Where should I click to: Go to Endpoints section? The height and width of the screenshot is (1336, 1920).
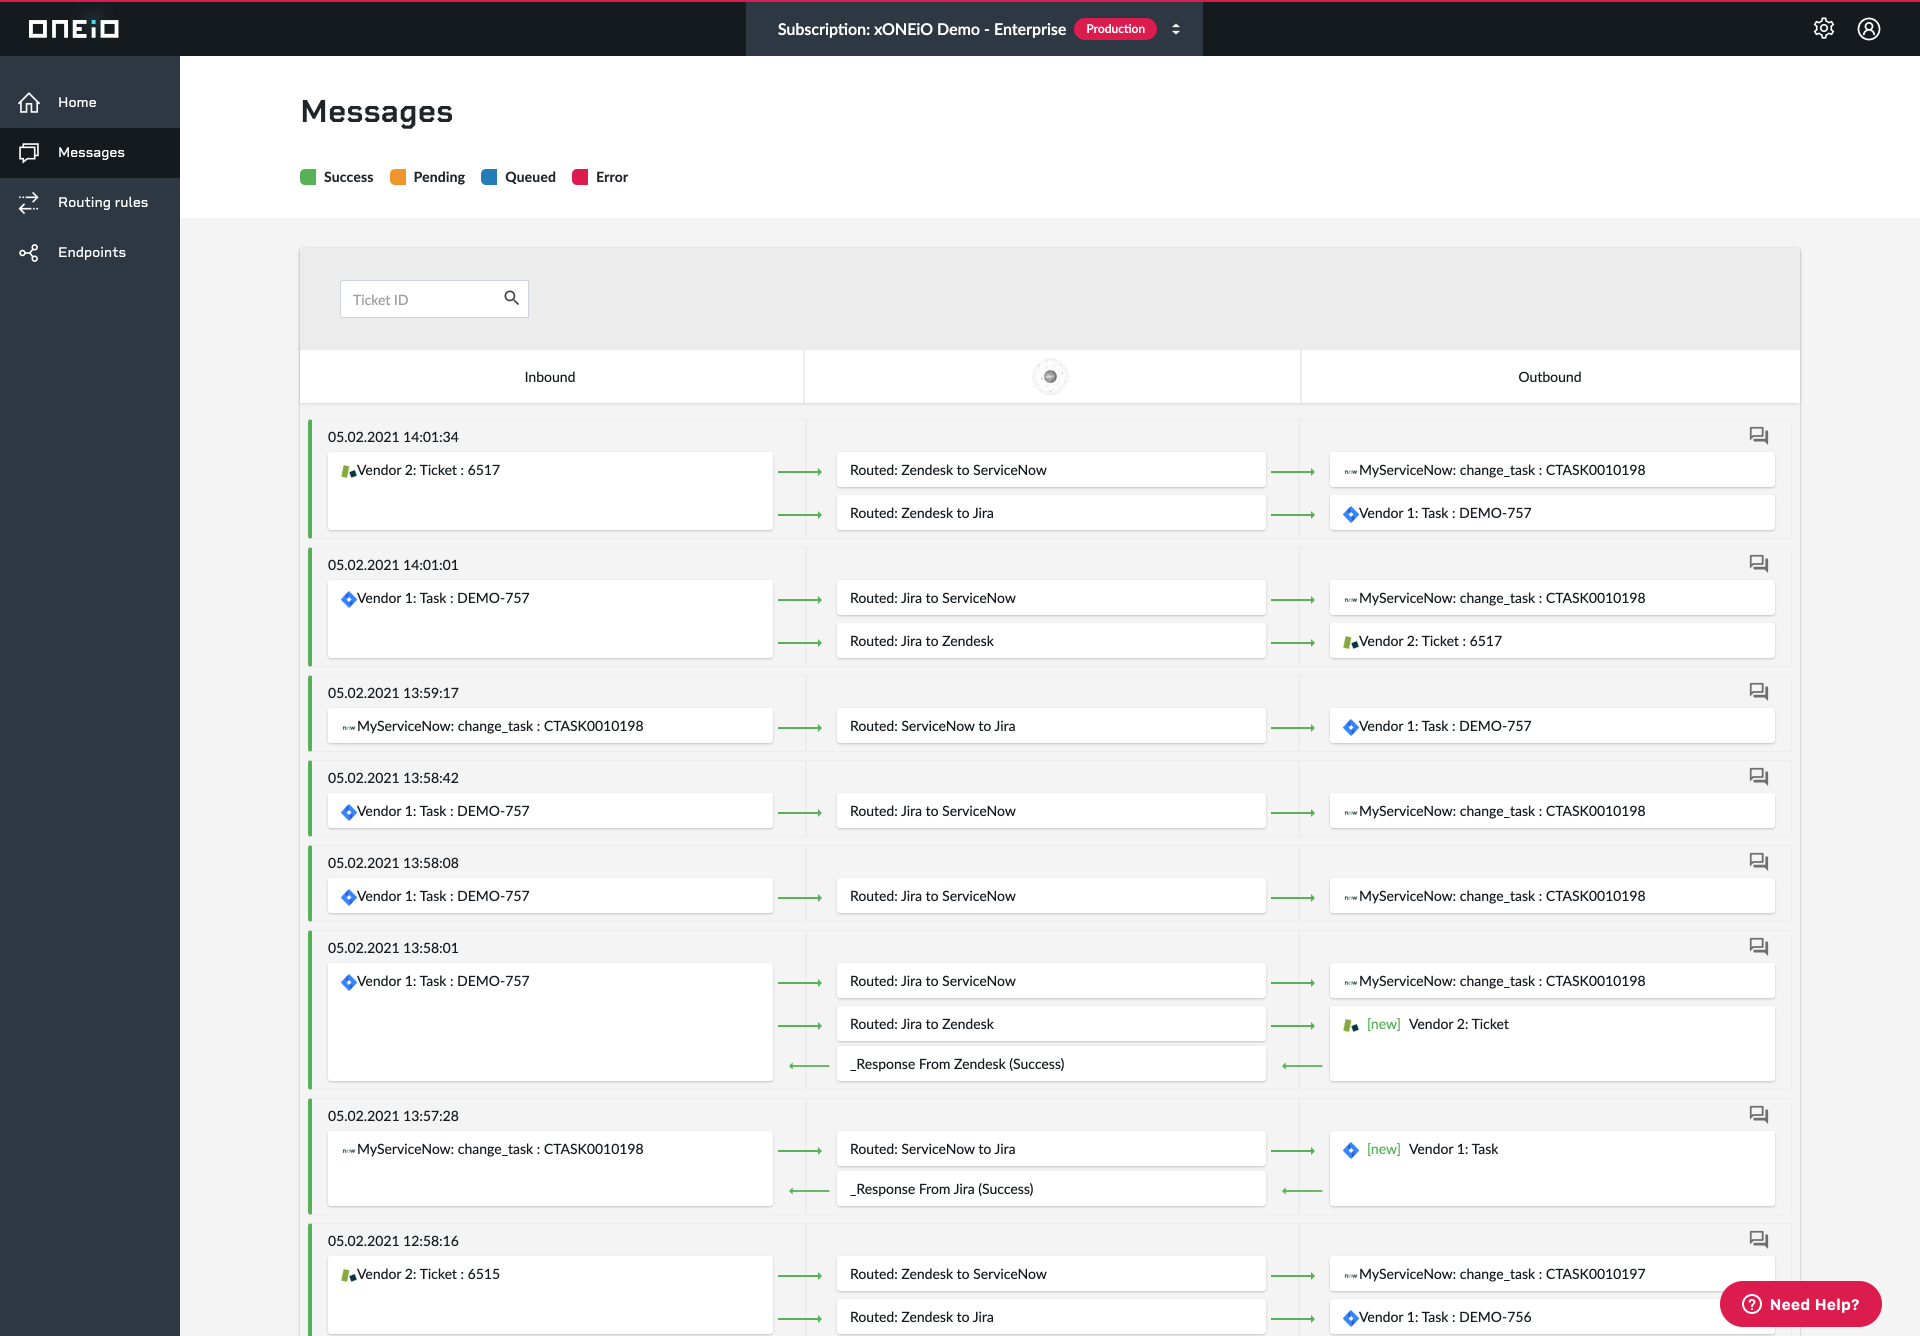coord(90,252)
